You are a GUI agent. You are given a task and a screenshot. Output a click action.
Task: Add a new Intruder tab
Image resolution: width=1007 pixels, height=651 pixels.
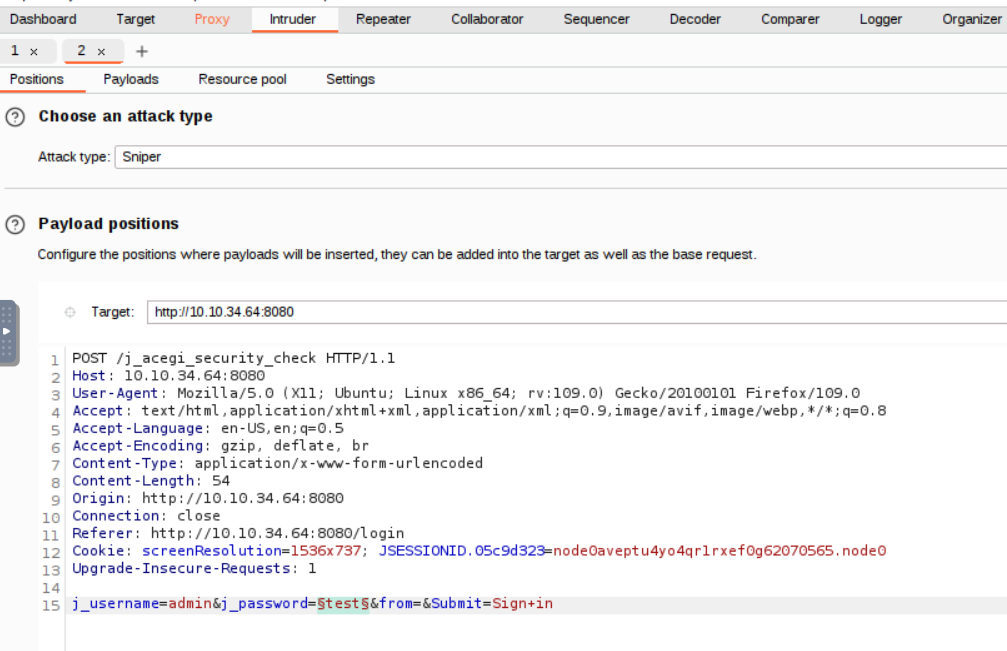coord(142,51)
